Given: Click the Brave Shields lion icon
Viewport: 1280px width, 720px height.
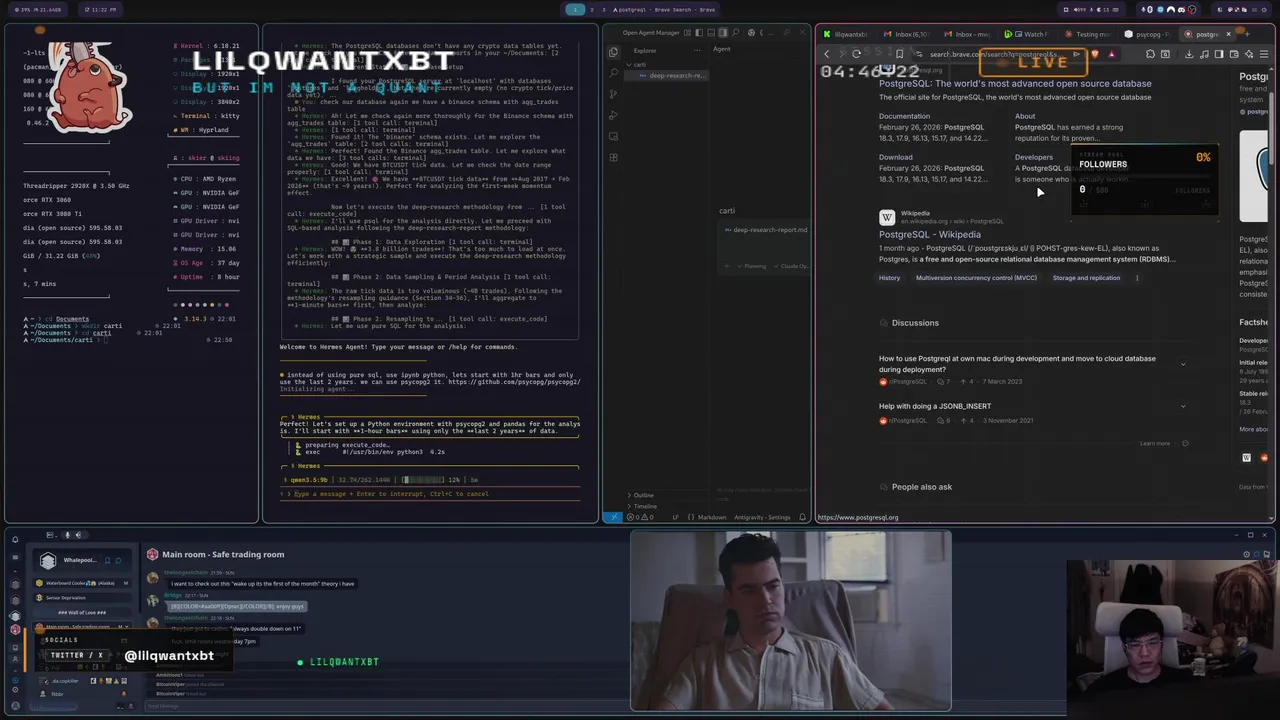Looking at the screenshot, I should (1095, 54).
